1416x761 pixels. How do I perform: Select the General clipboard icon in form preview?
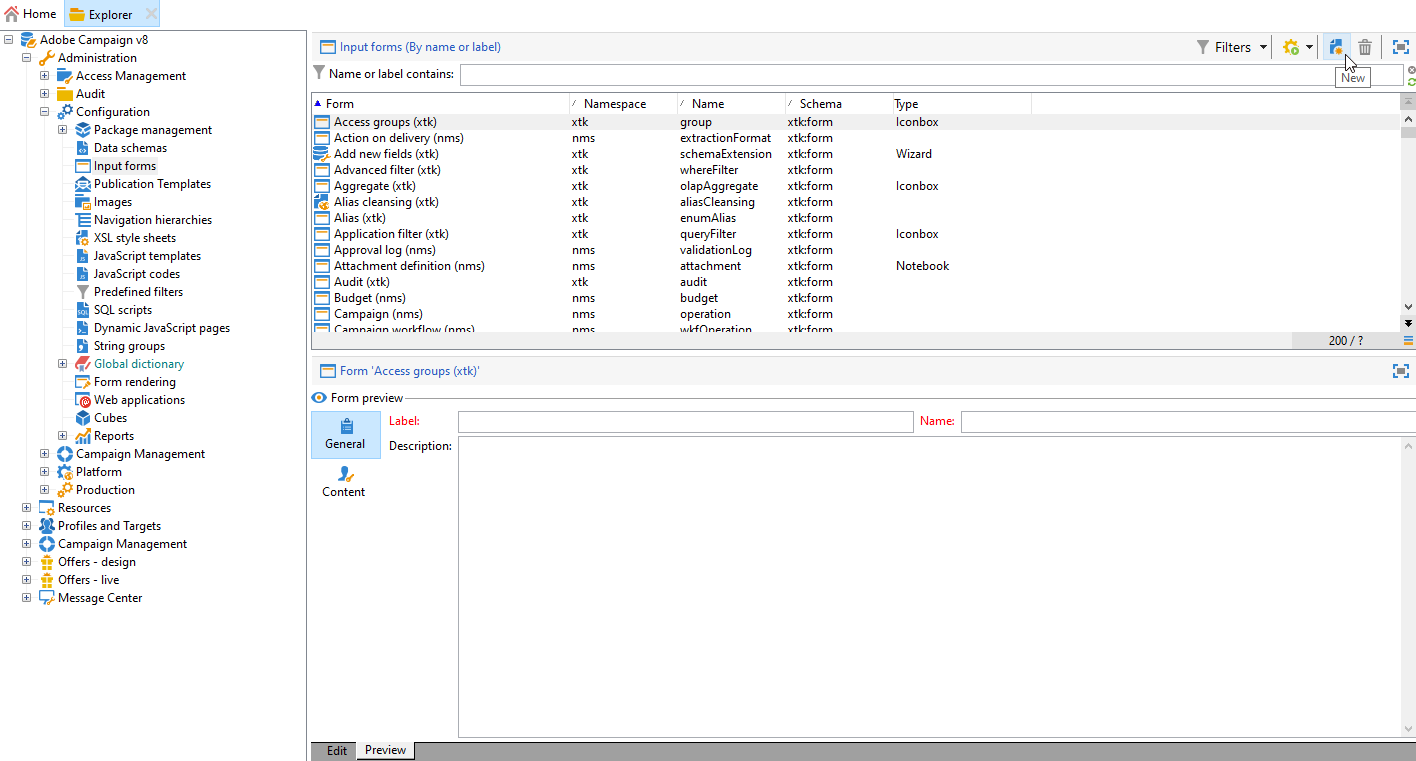coord(346,426)
